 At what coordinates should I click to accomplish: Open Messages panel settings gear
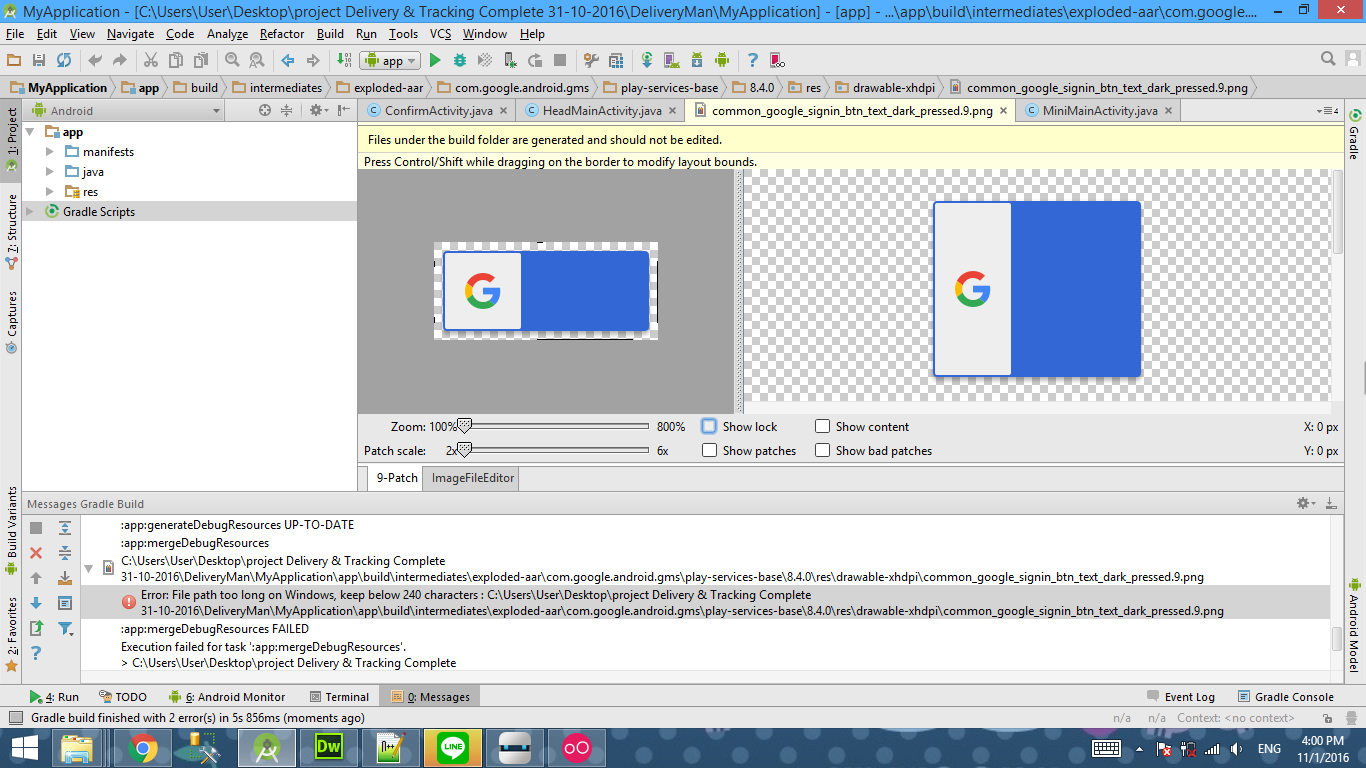(1304, 504)
